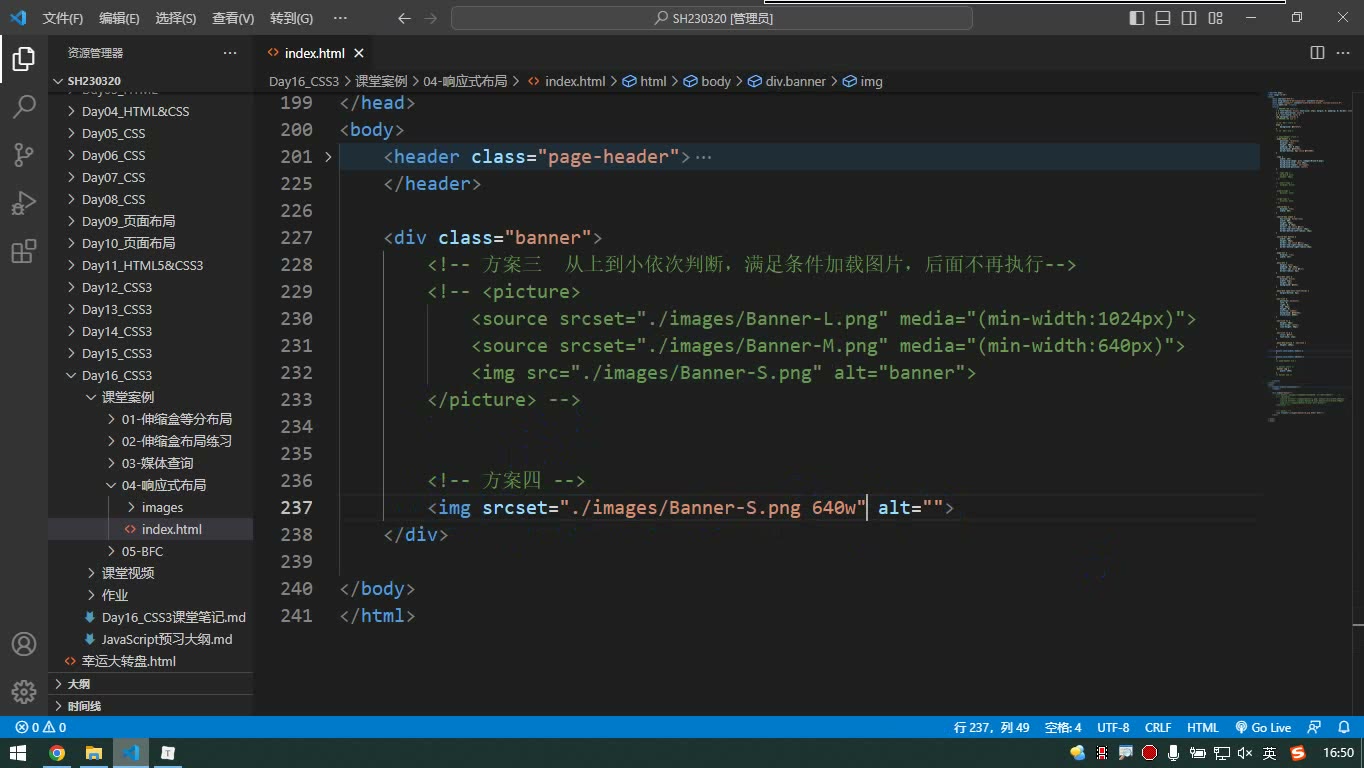
Task: Toggle the bottom panel visibility
Action: [x=1163, y=18]
